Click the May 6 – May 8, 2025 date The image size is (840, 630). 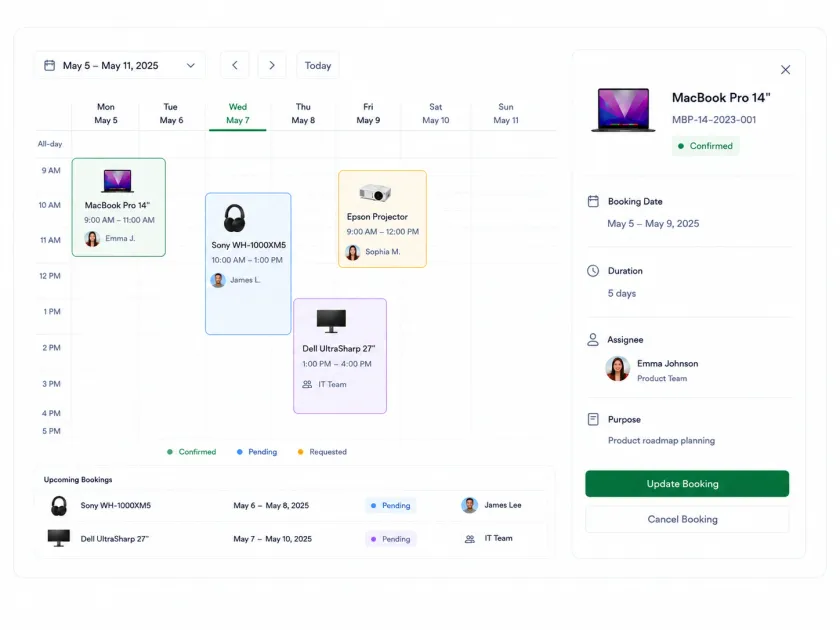(x=271, y=505)
